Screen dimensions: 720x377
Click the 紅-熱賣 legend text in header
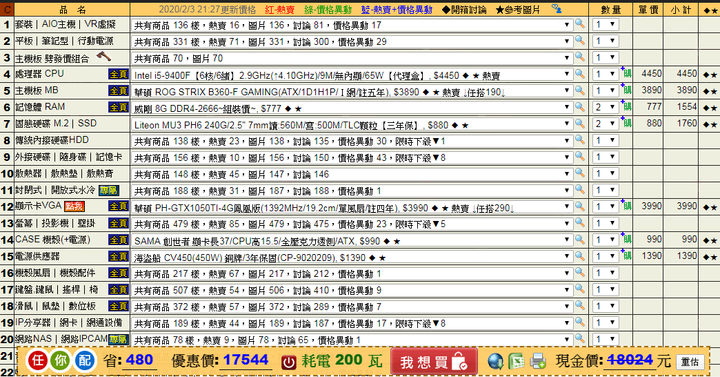pos(280,10)
